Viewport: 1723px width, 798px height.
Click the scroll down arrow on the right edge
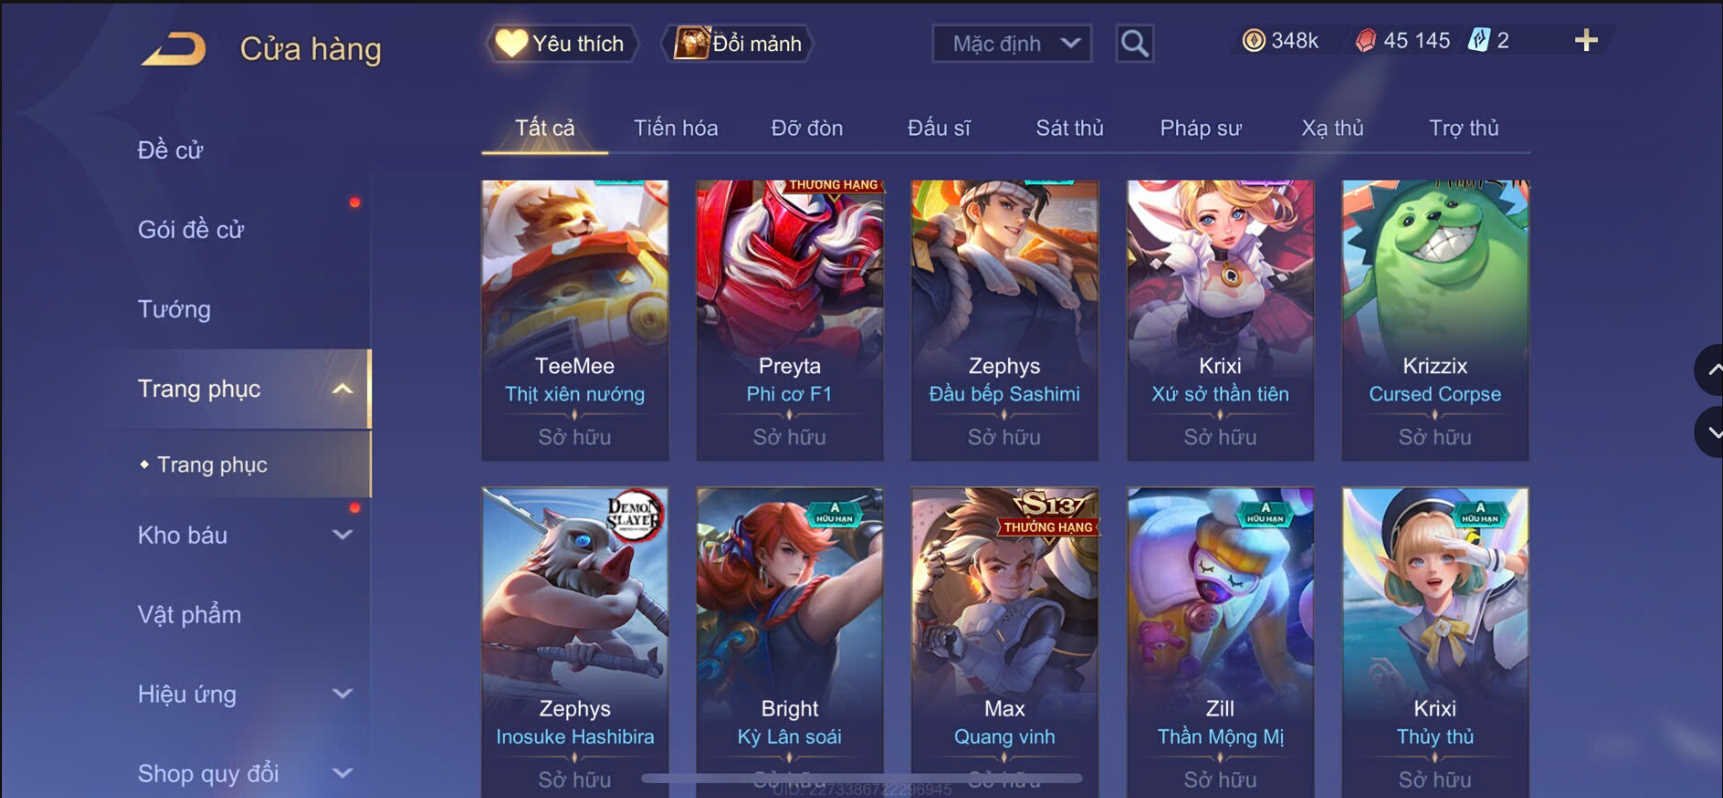[x=1711, y=432]
